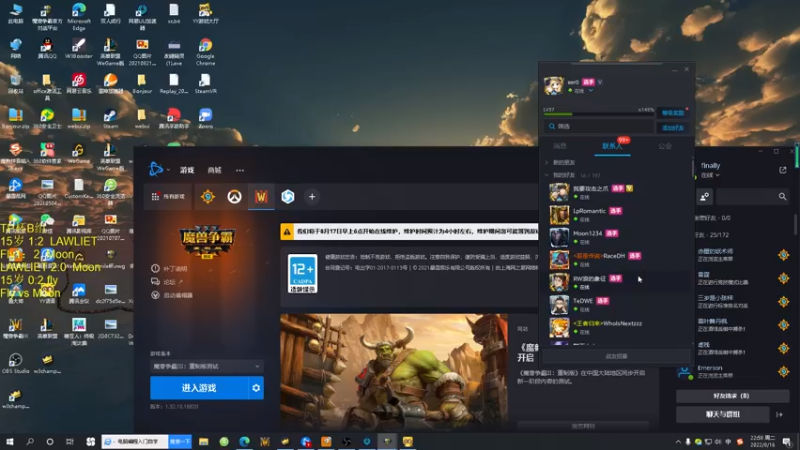This screenshot has width=800, height=450.
Task: Open the orc news banner image
Action: pyautogui.click(x=394, y=371)
